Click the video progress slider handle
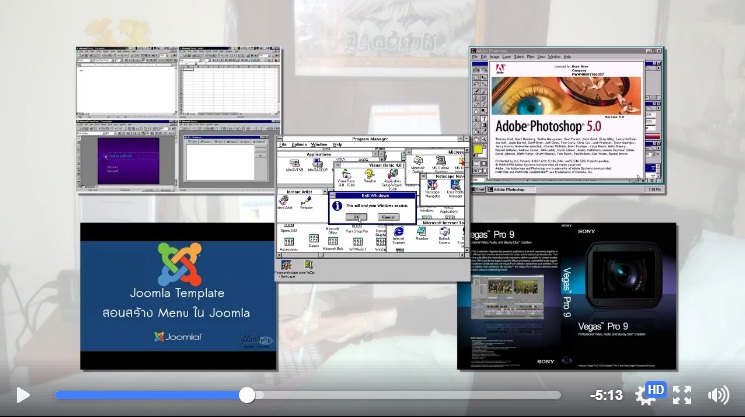 tap(247, 395)
